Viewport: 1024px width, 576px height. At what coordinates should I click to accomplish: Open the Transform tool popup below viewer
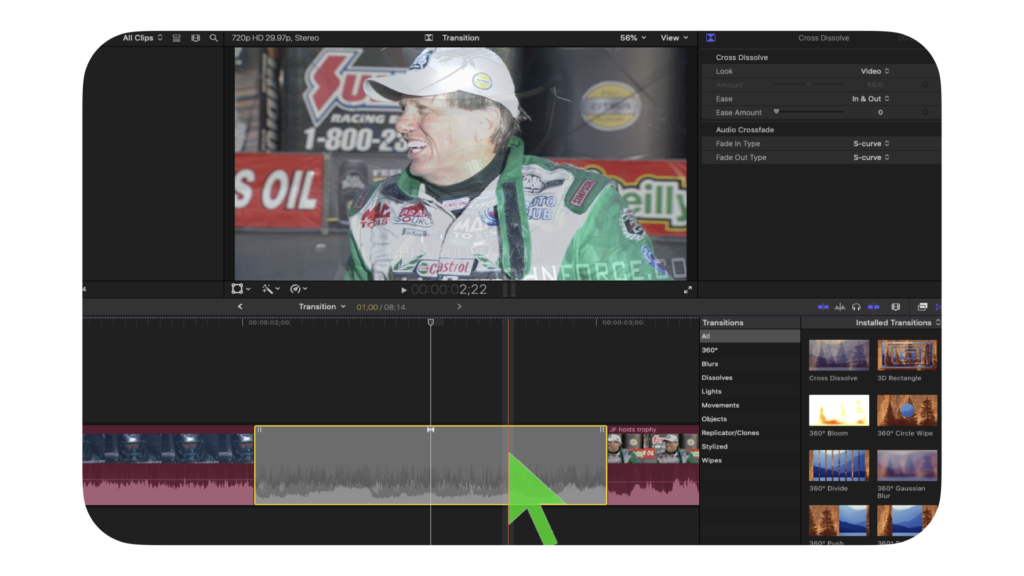point(241,289)
